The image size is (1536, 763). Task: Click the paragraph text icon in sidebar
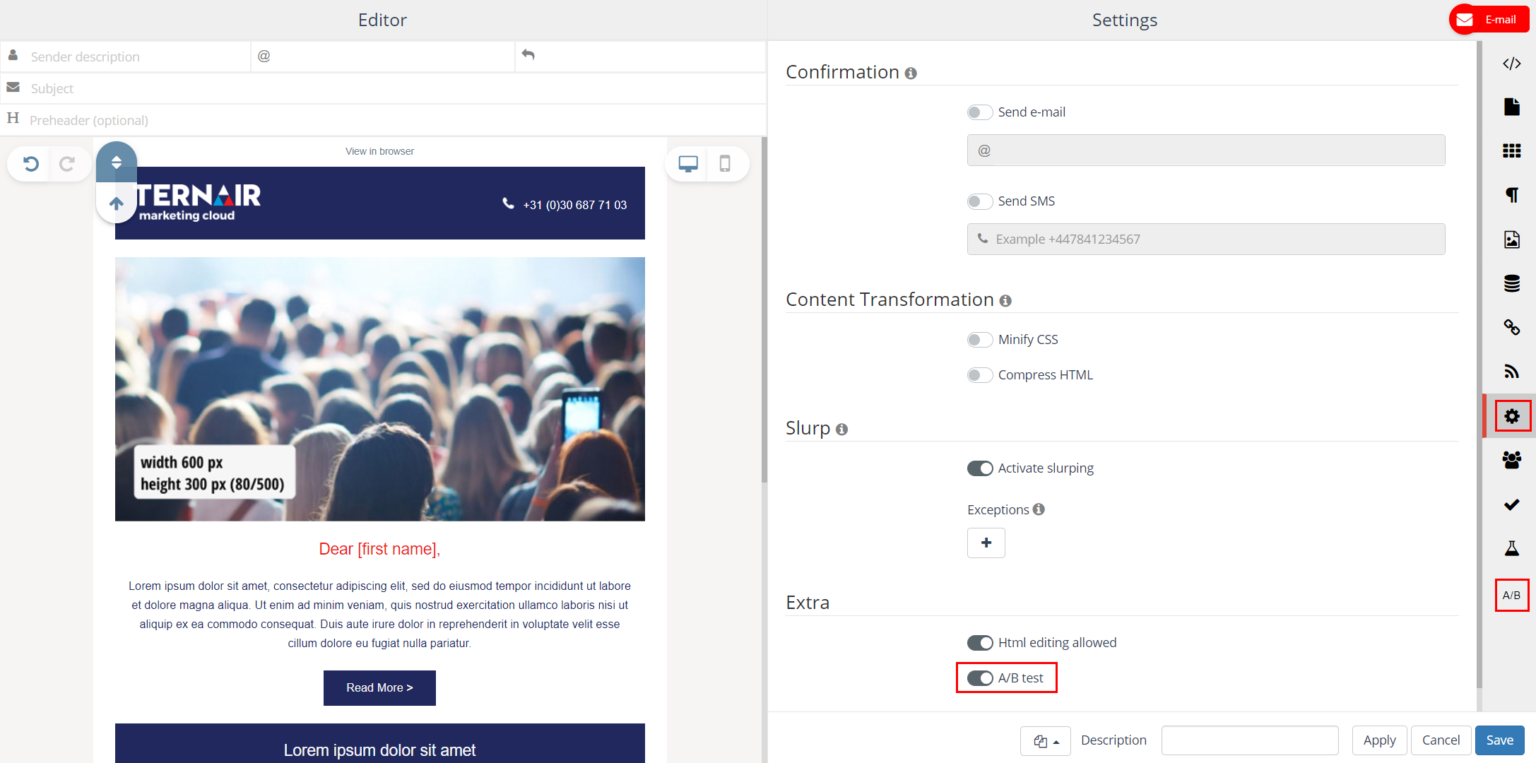pyautogui.click(x=1511, y=195)
